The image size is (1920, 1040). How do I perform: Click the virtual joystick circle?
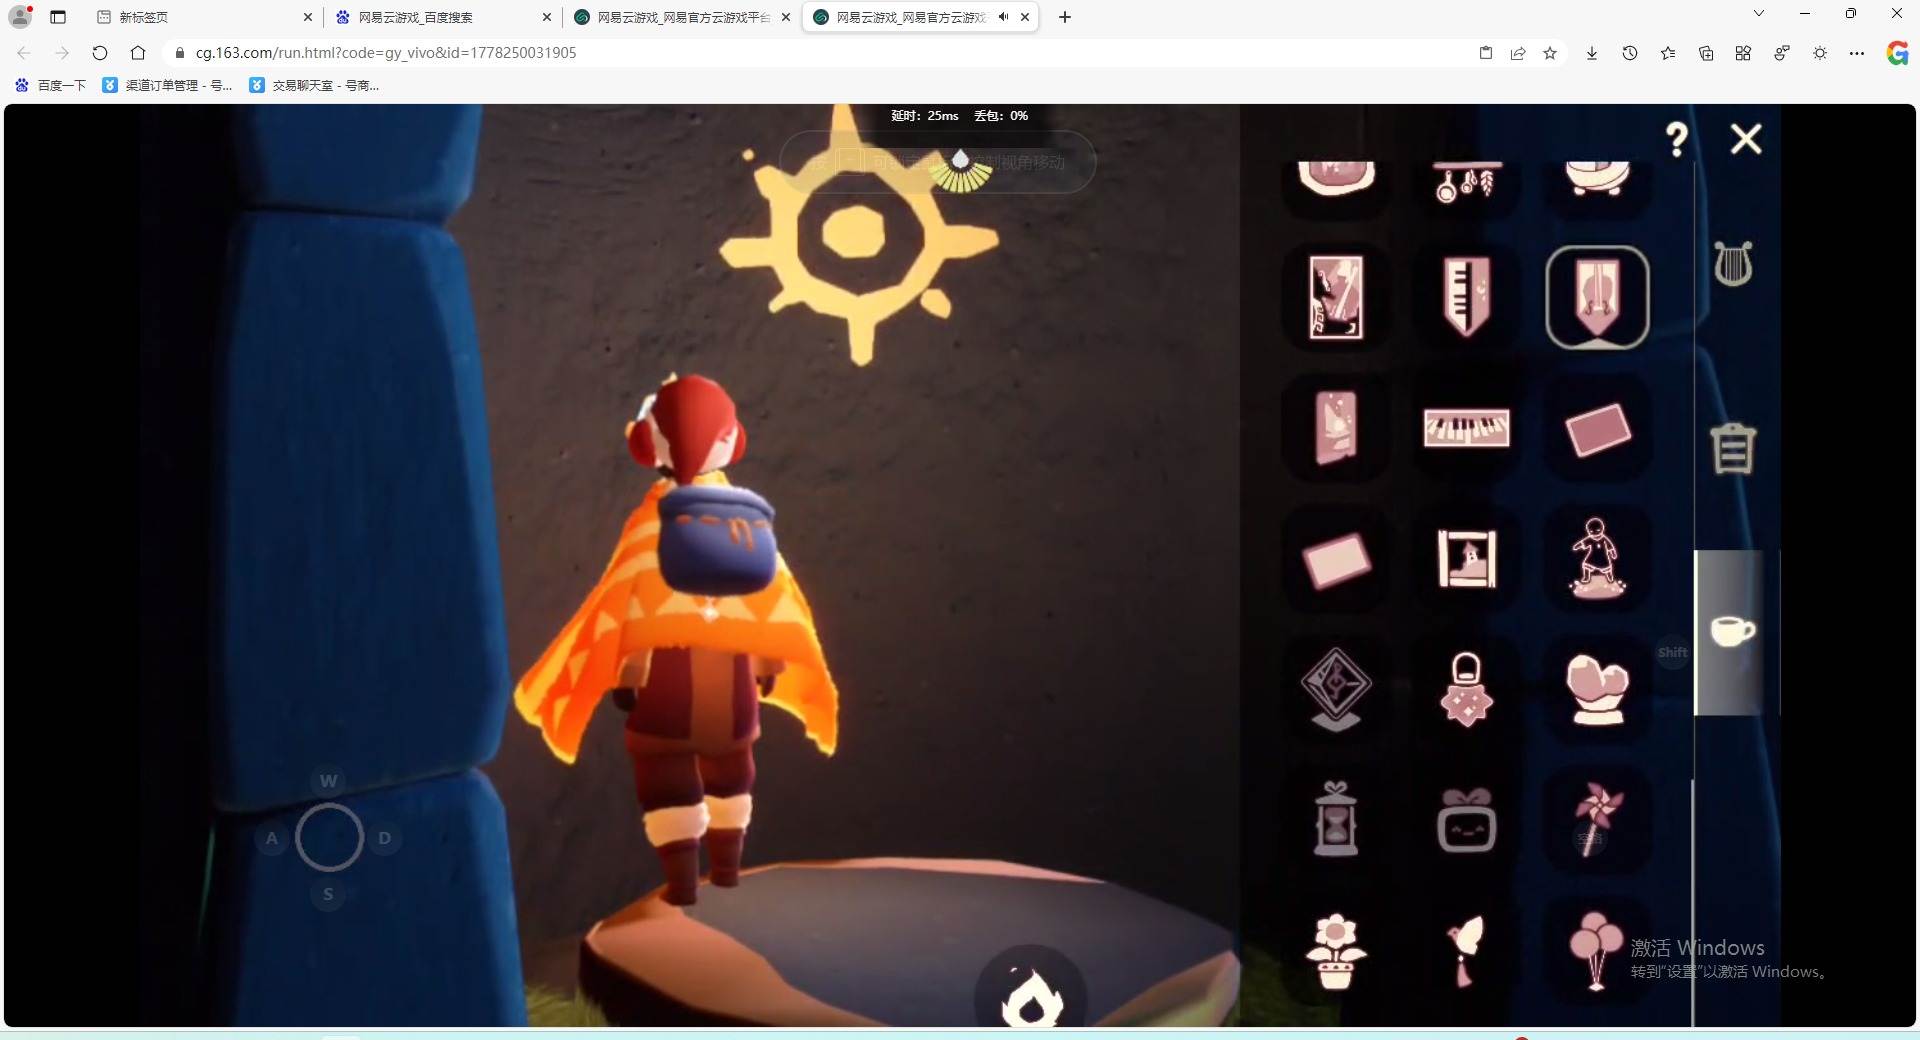pos(328,837)
